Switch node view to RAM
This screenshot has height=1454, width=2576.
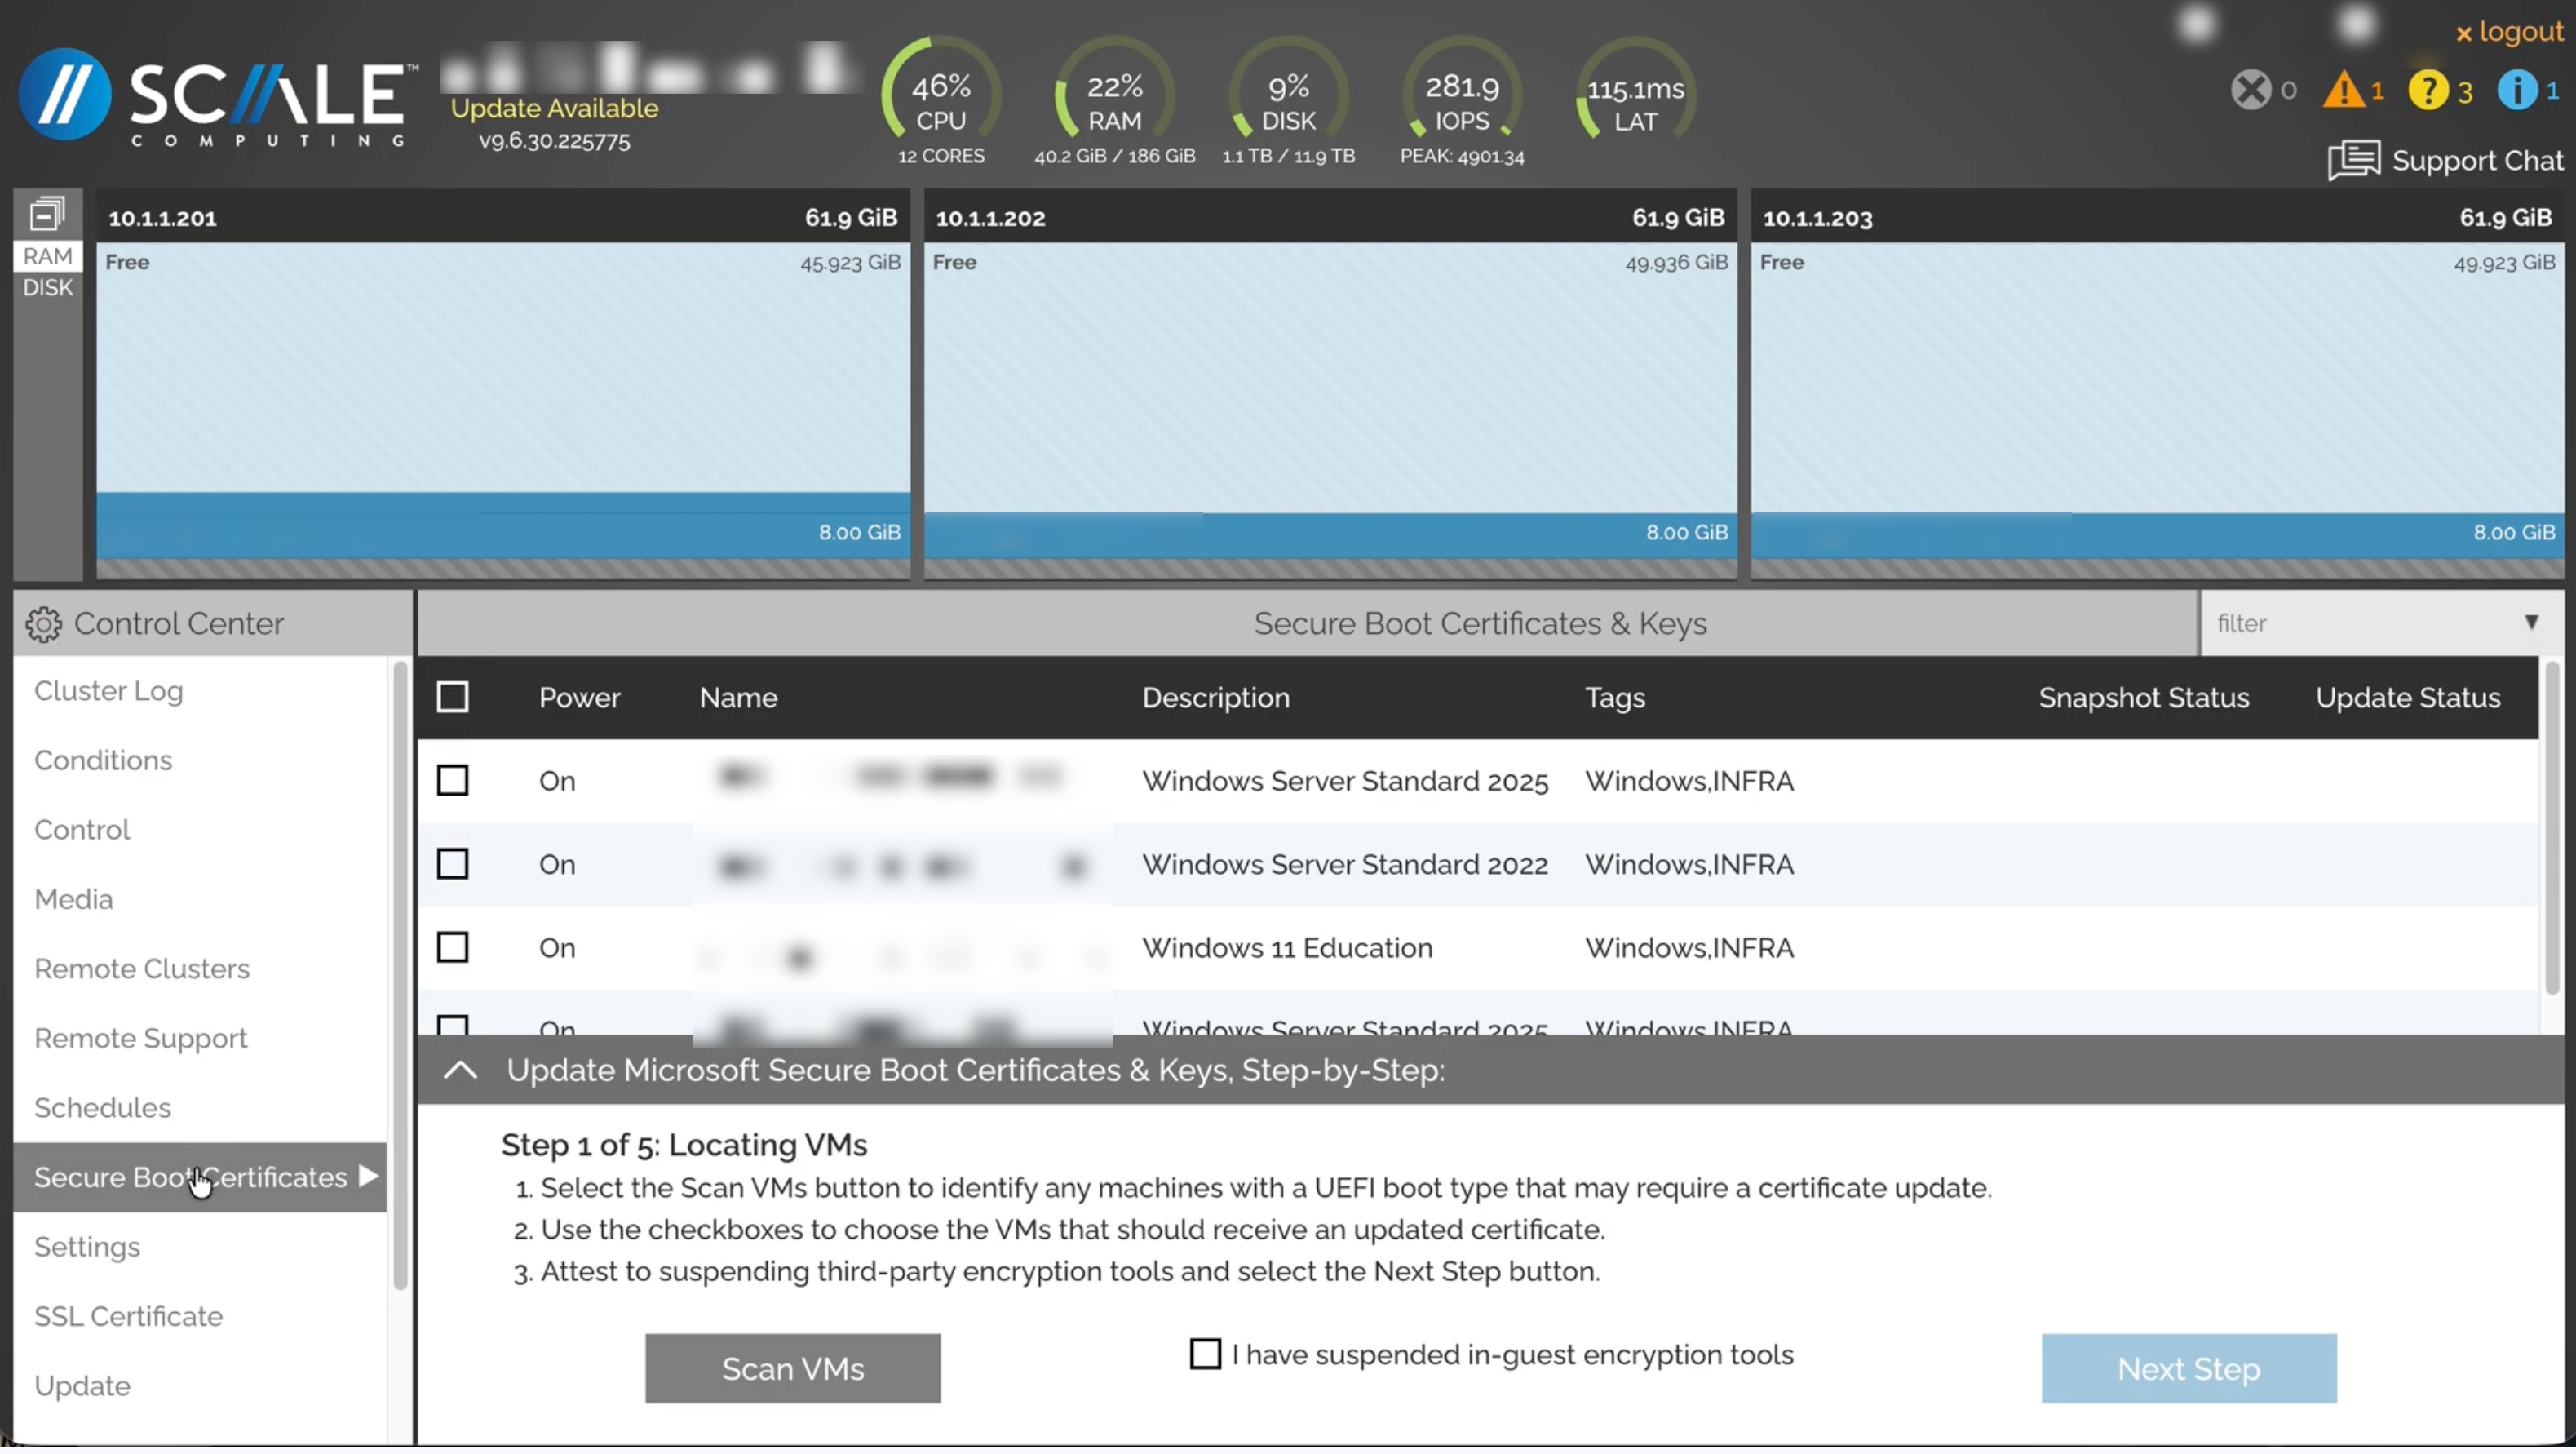47,256
